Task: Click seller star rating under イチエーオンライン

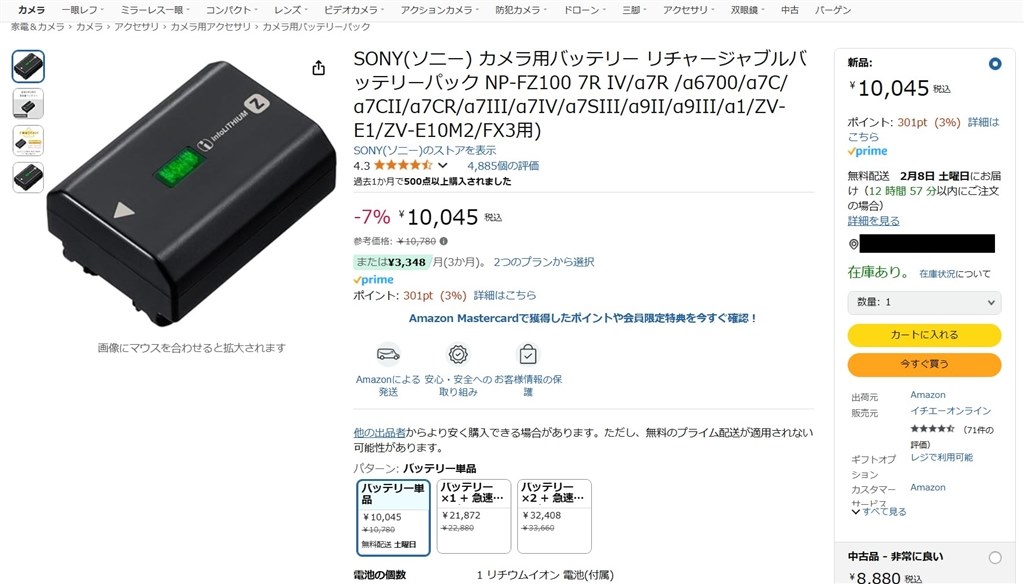Action: click(933, 429)
